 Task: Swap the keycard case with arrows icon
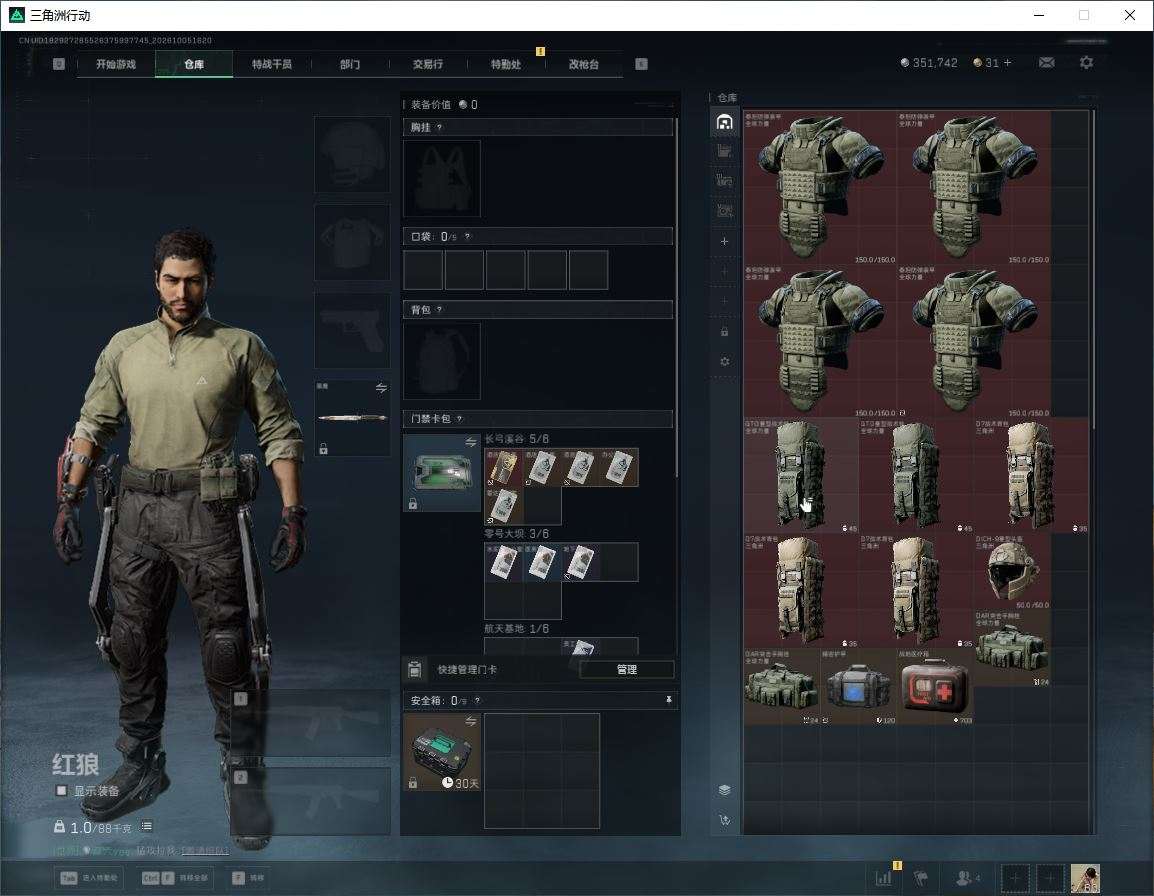pyautogui.click(x=470, y=442)
